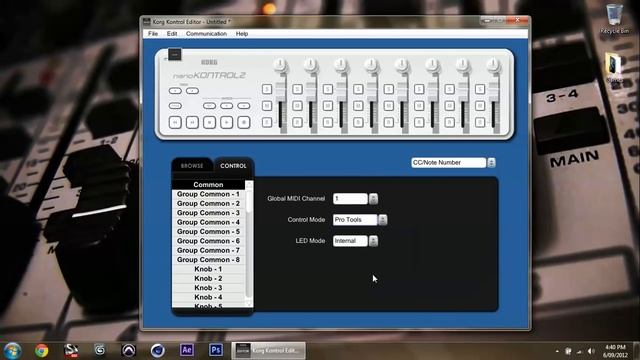Select the Track previous button
The height and width of the screenshot is (360, 640).
(175, 91)
